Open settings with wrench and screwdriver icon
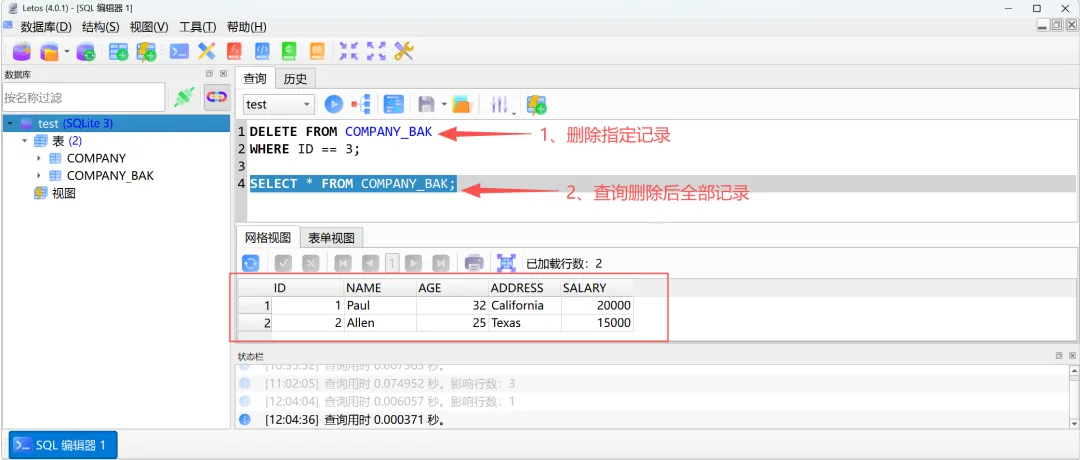 coord(404,51)
